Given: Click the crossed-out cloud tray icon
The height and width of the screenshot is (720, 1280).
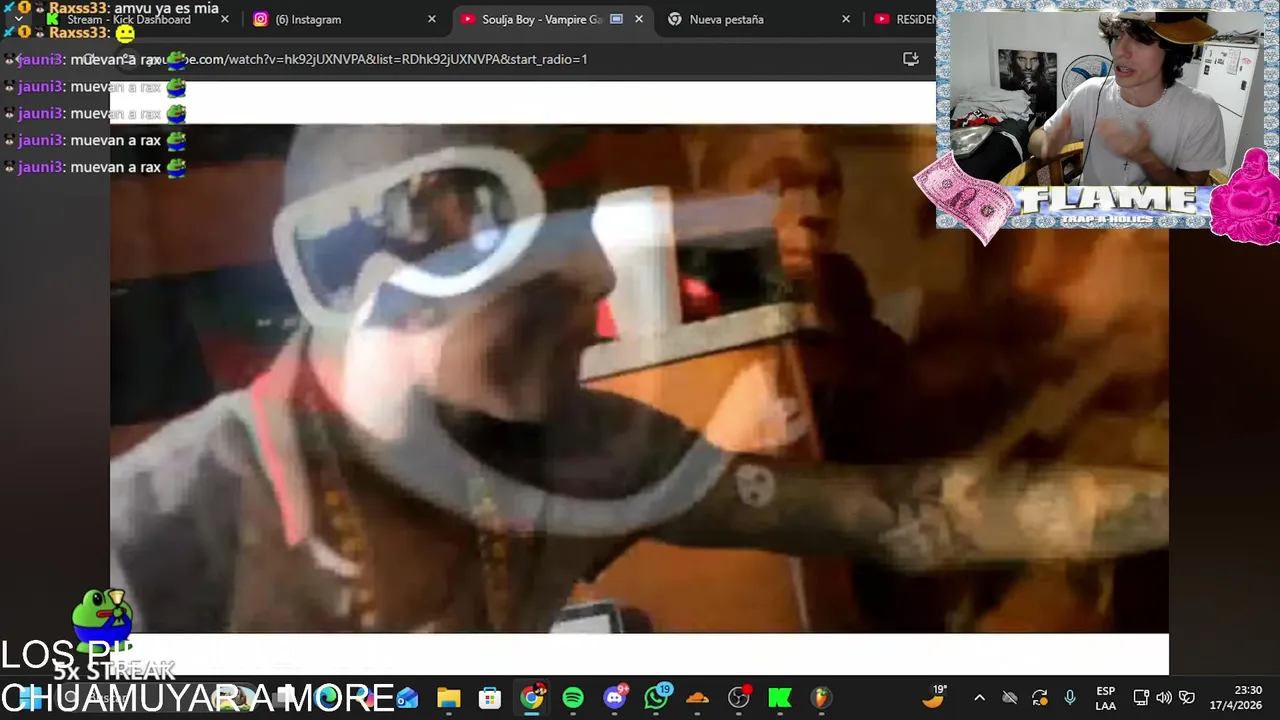Looking at the screenshot, I should tap(1010, 698).
